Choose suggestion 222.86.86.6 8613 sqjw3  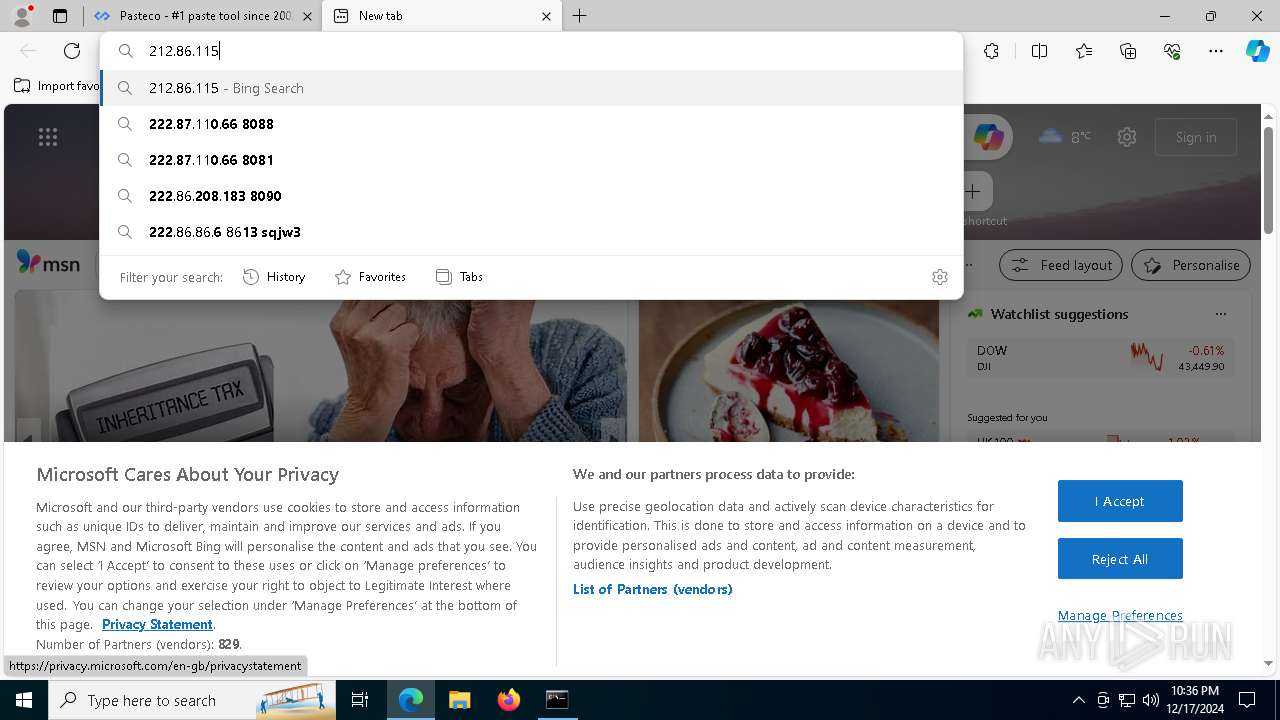531,232
